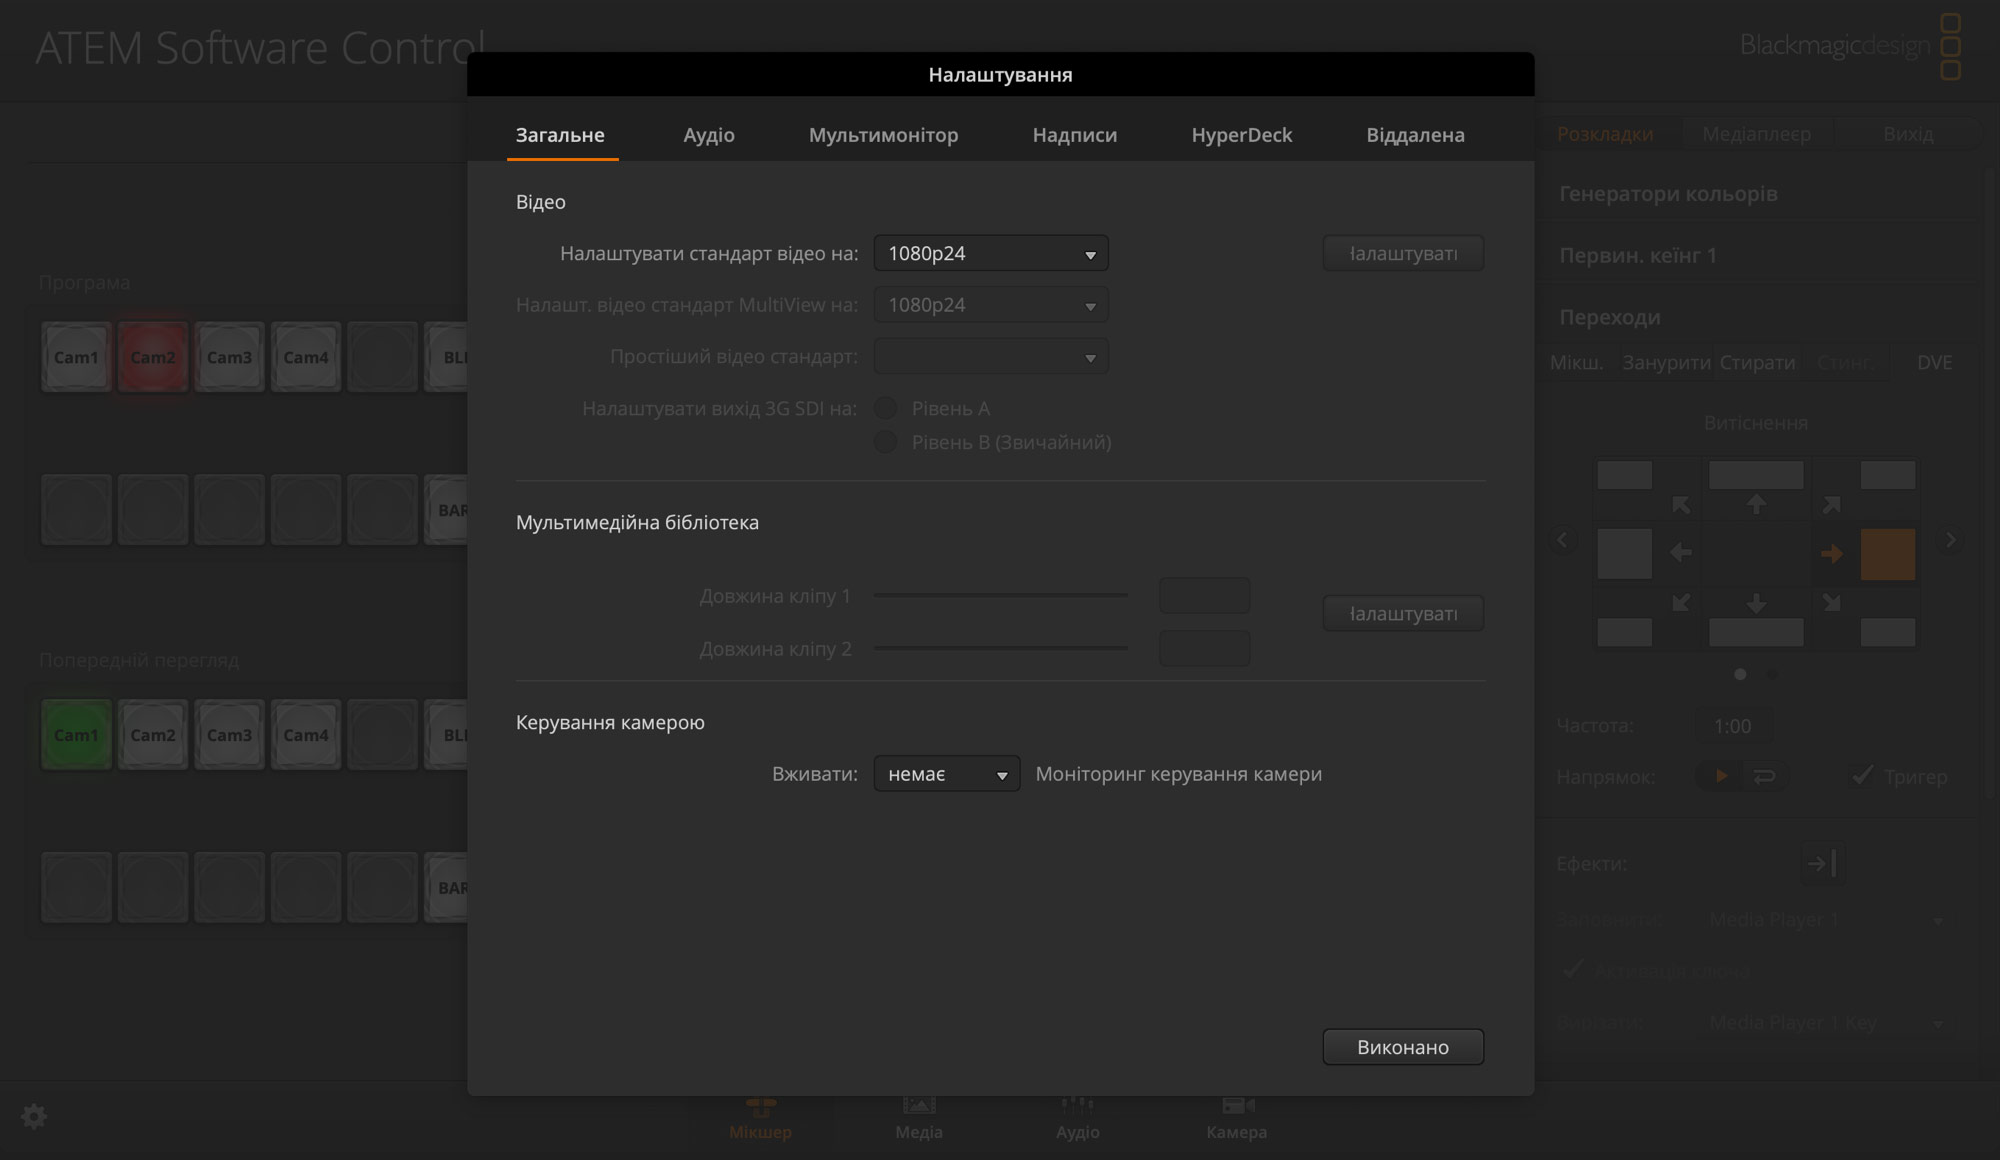Adjust the Довжина кліпу 1 slider
2000x1160 pixels.
pyautogui.click(x=1001, y=595)
